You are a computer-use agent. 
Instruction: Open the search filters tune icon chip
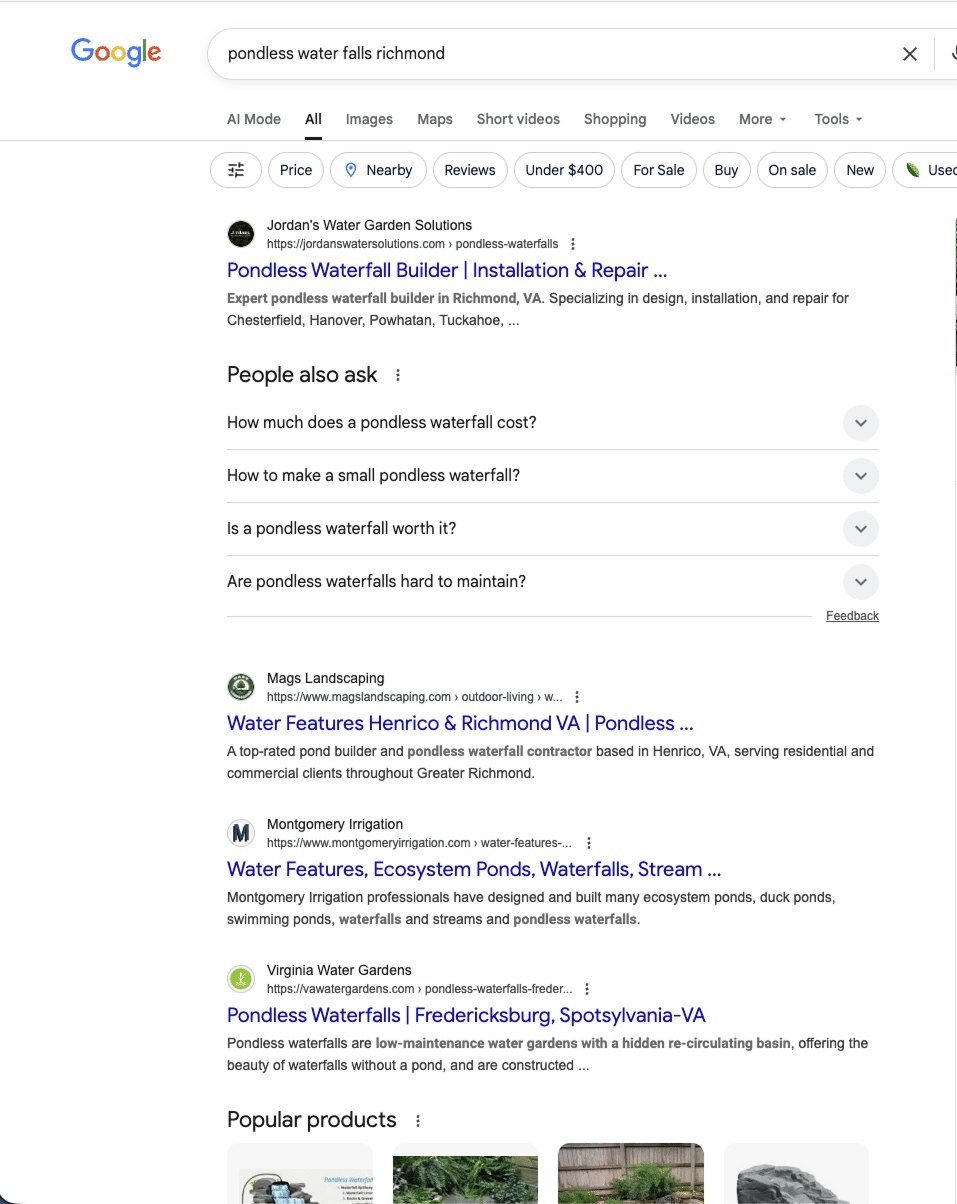pos(236,170)
